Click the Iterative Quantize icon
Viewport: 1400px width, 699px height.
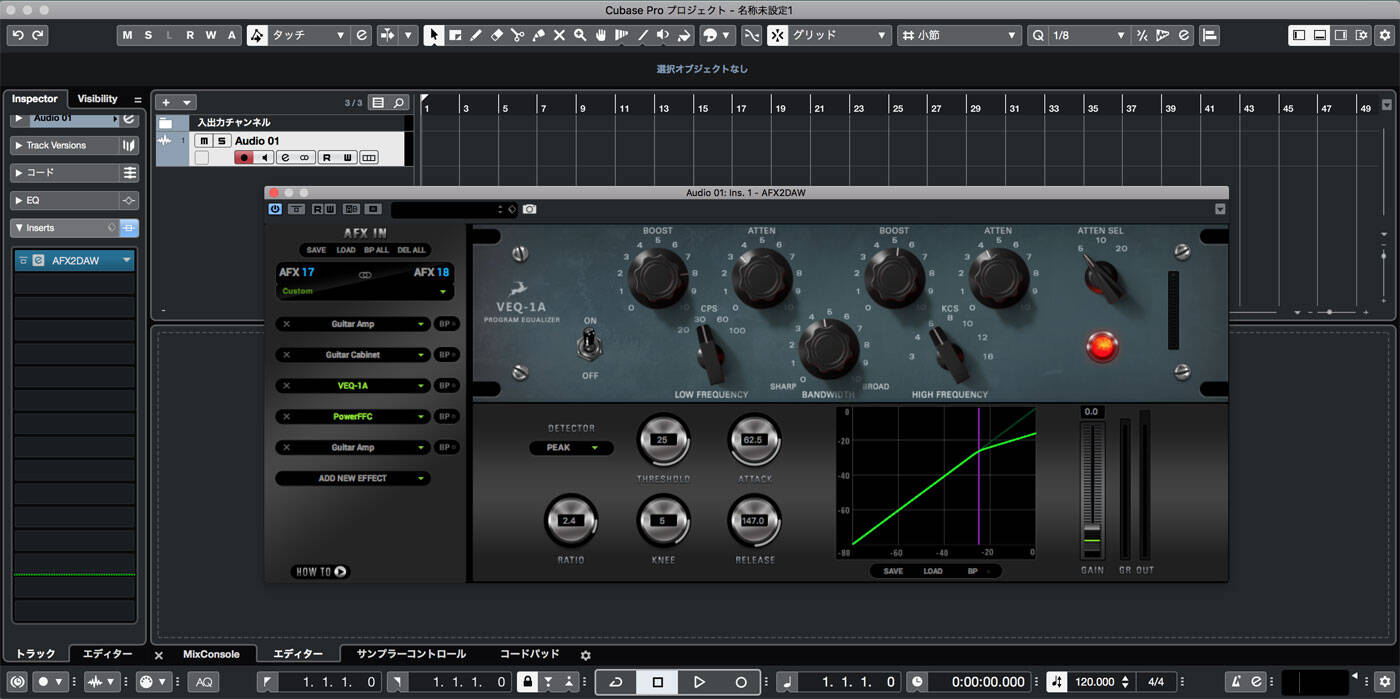(x=1143, y=35)
